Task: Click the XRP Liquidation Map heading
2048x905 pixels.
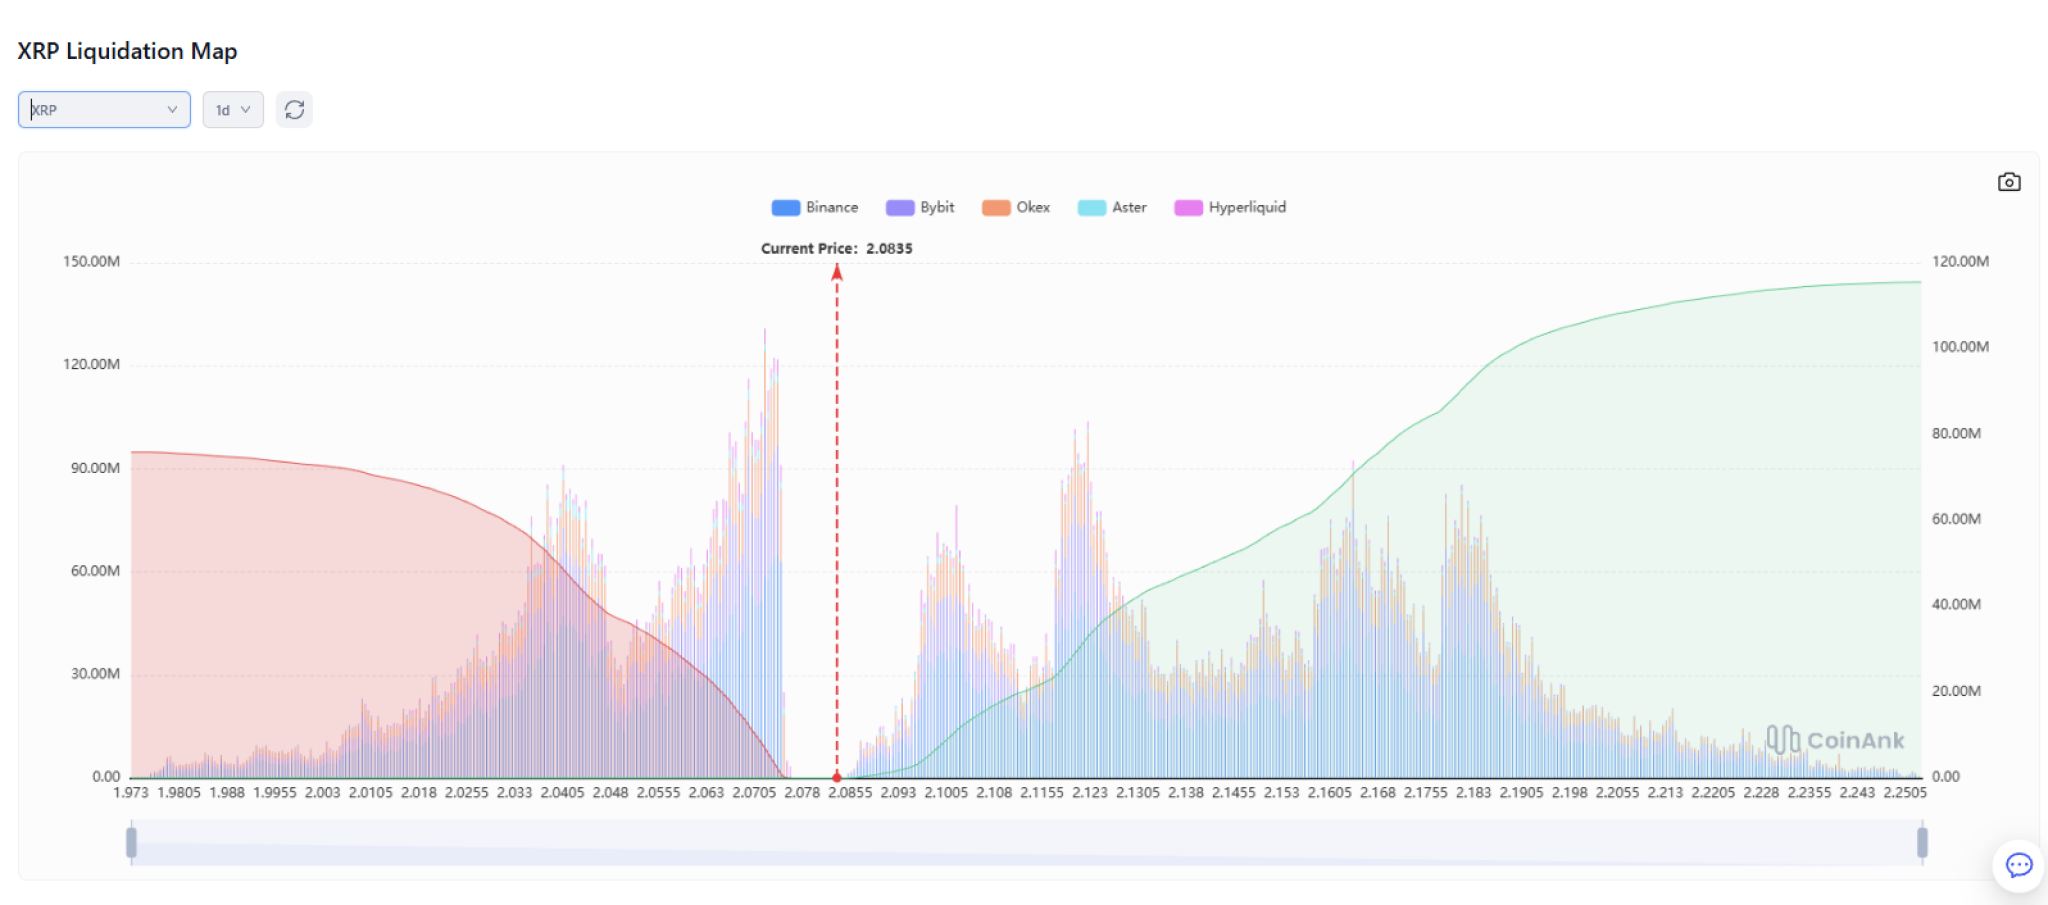Action: click(127, 51)
